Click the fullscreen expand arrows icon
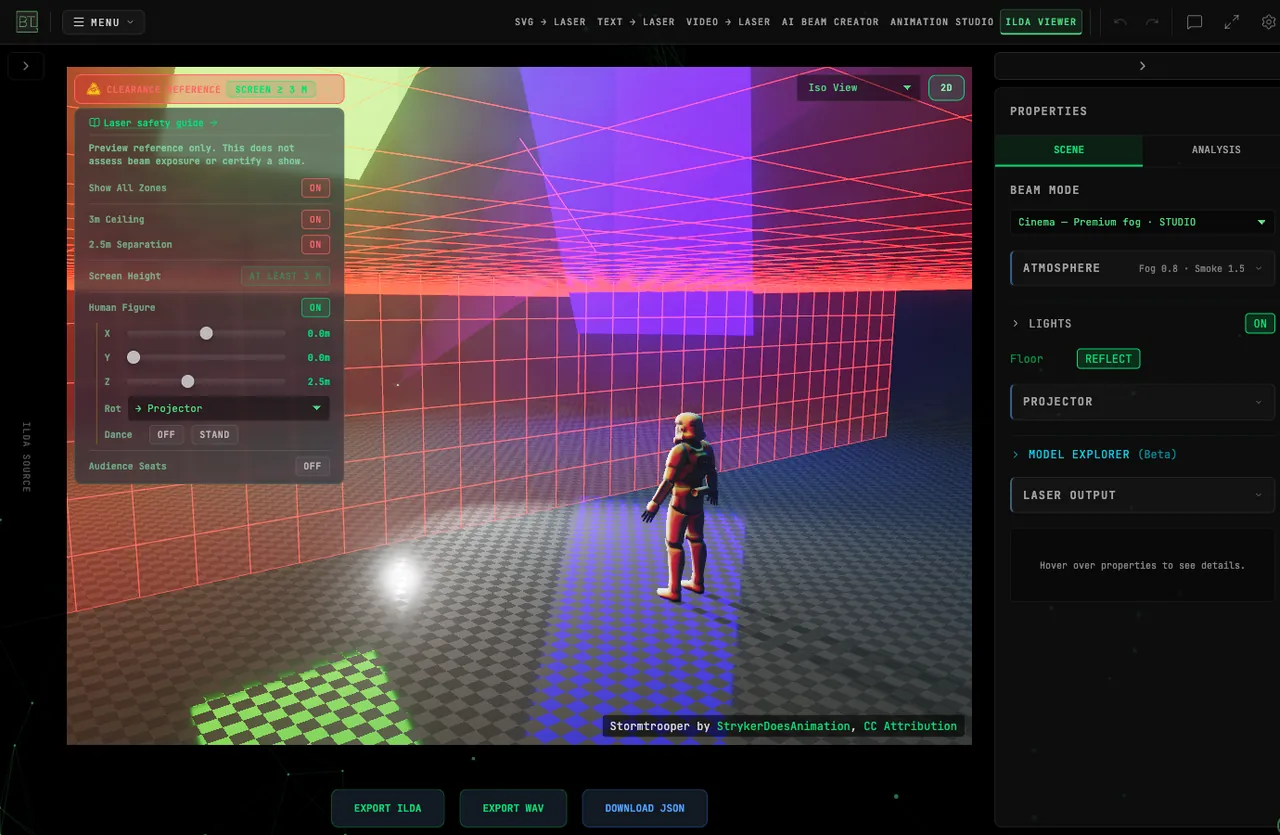 (1232, 22)
